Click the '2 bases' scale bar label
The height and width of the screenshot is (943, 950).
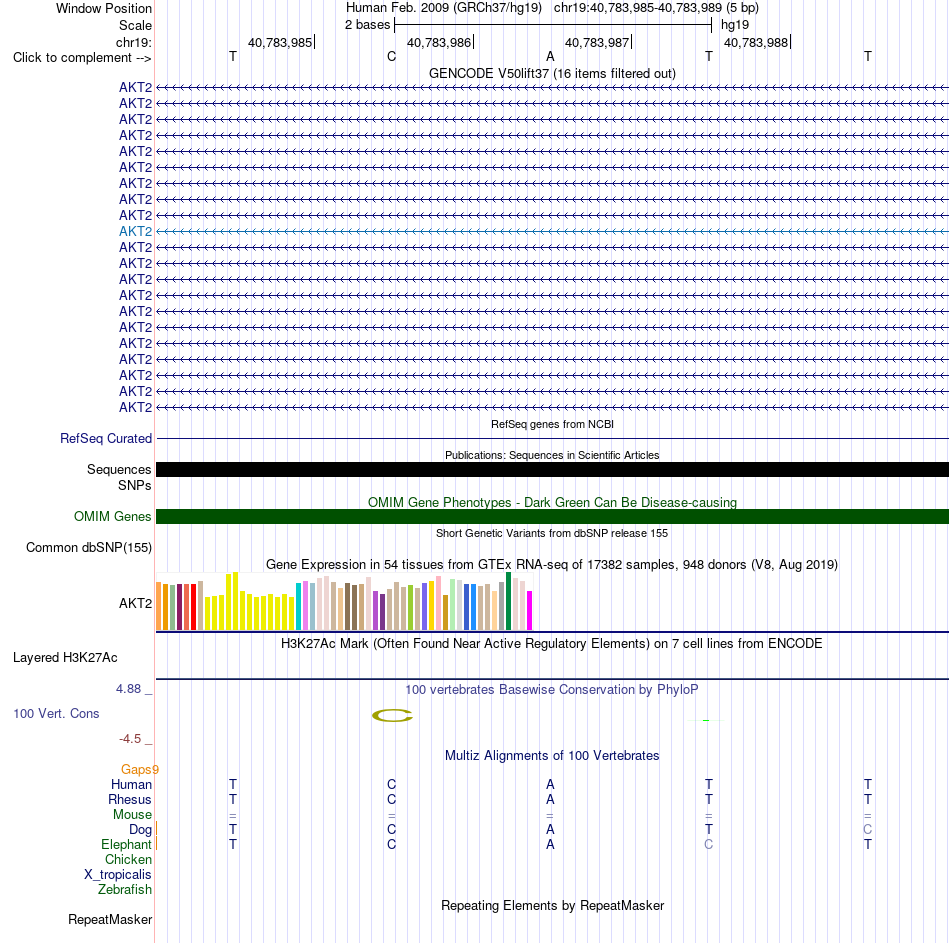pos(367,25)
